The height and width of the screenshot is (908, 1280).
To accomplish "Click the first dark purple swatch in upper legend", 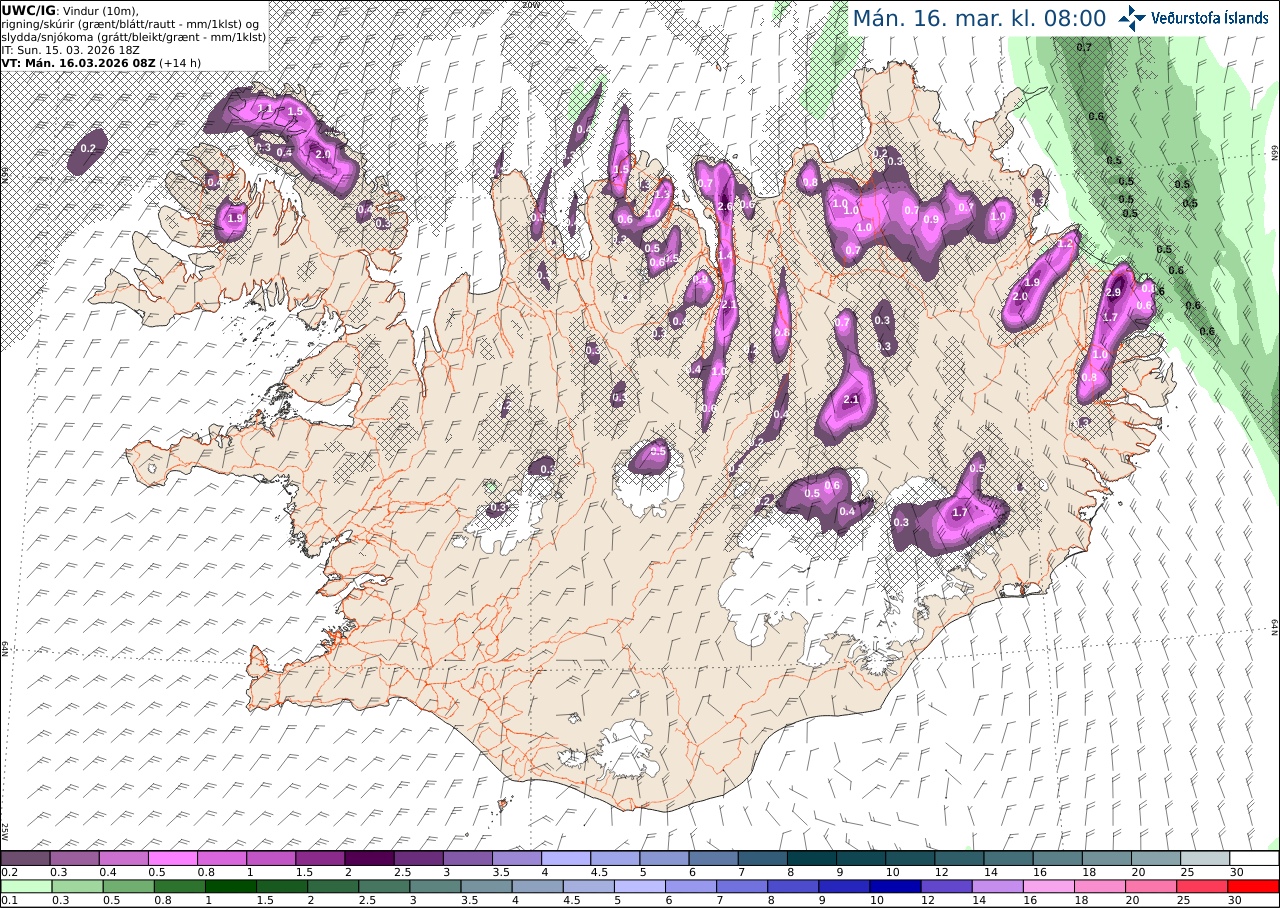I will [x=25, y=858].
